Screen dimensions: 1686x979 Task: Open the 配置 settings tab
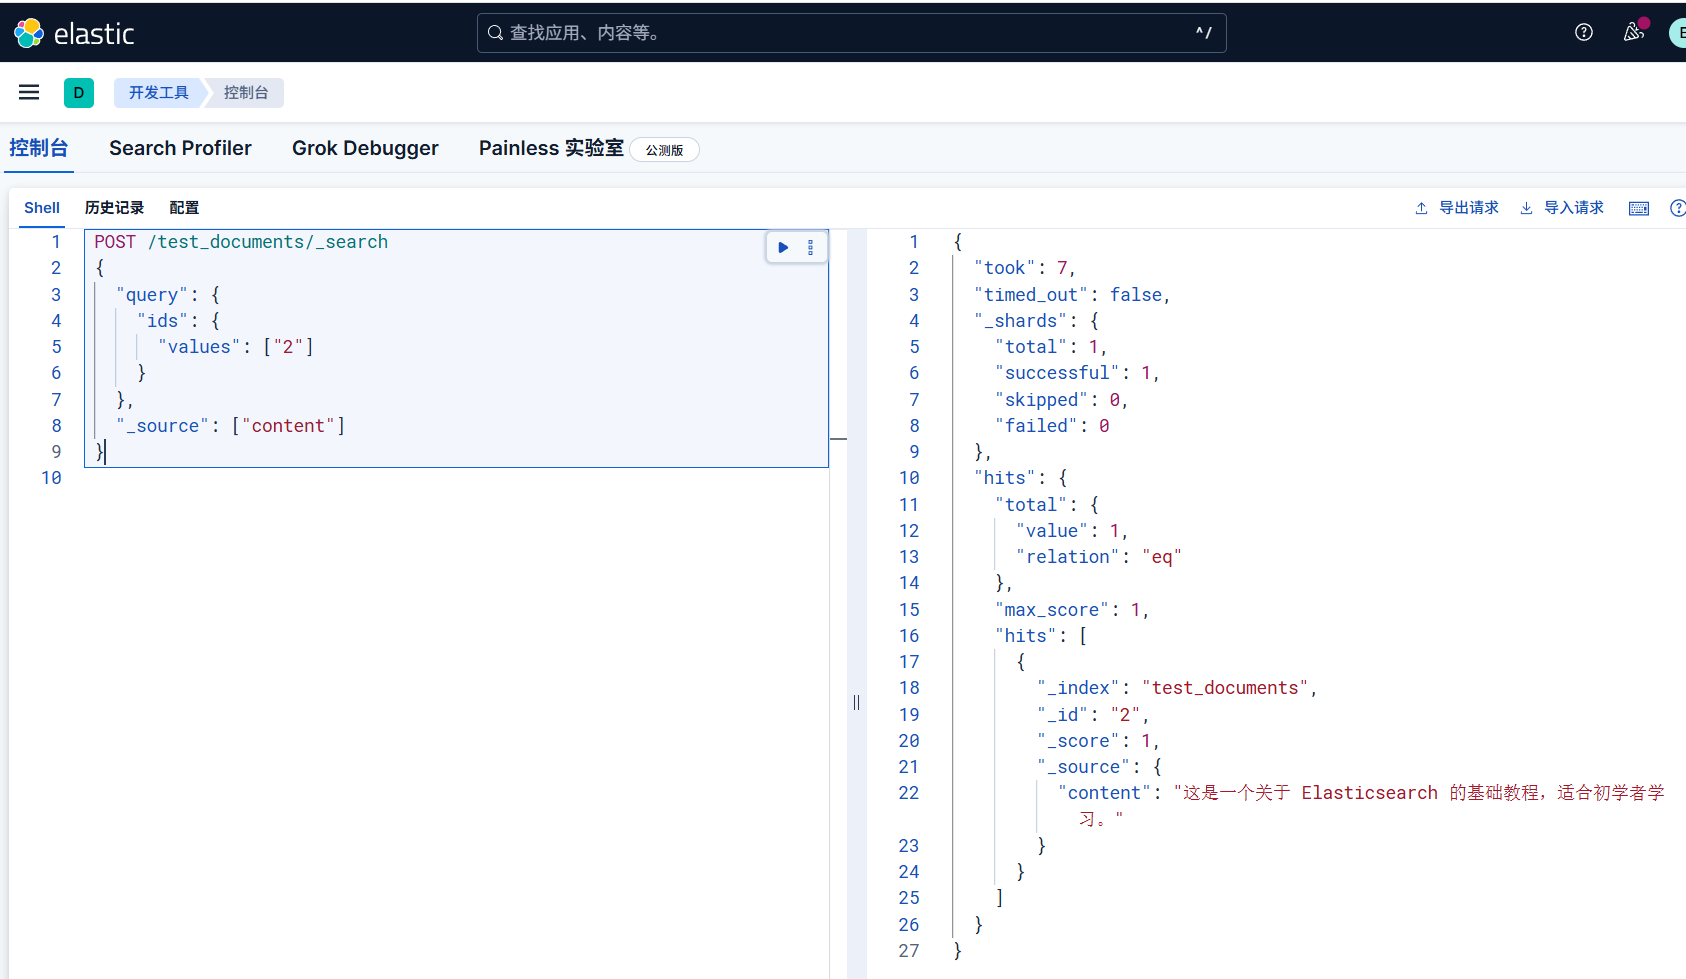pyautogui.click(x=184, y=208)
